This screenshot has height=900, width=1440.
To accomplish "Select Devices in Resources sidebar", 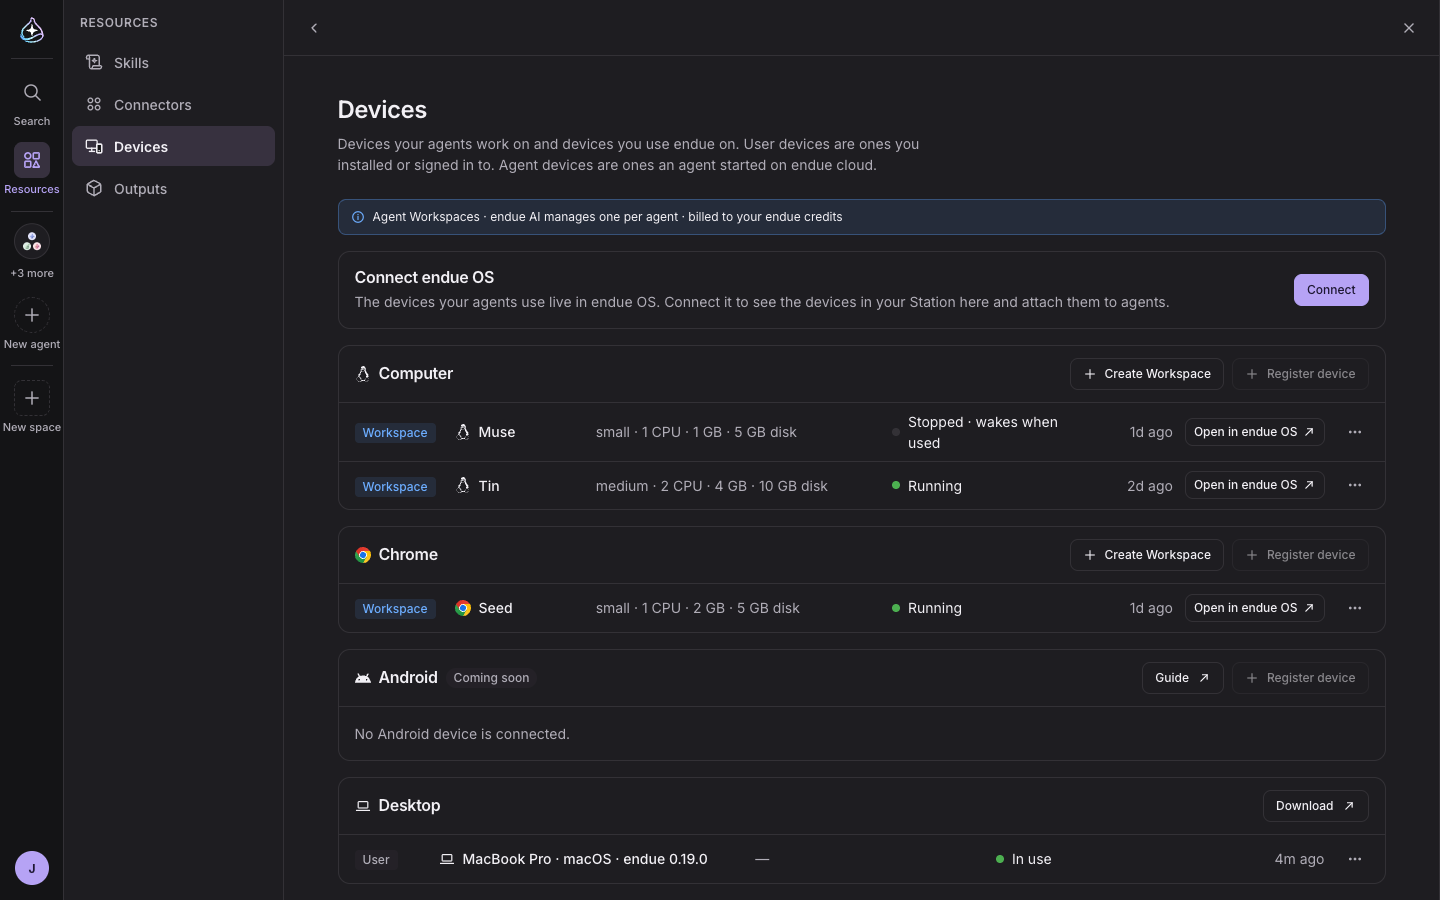I will tap(173, 147).
